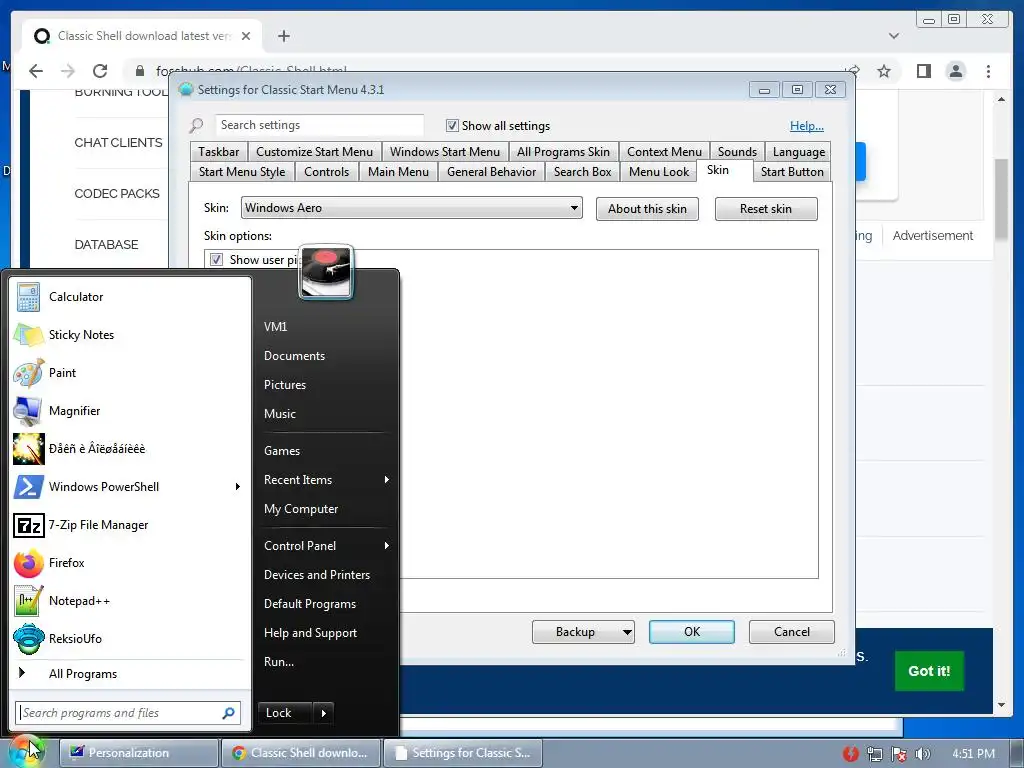Open Documents in the start menu

pyautogui.click(x=295, y=356)
